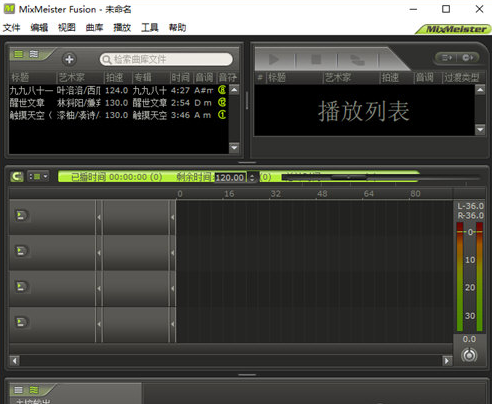Screen dimensions: 492x404
Task: Select the song 触摸天空 in library
Action: coord(119,115)
